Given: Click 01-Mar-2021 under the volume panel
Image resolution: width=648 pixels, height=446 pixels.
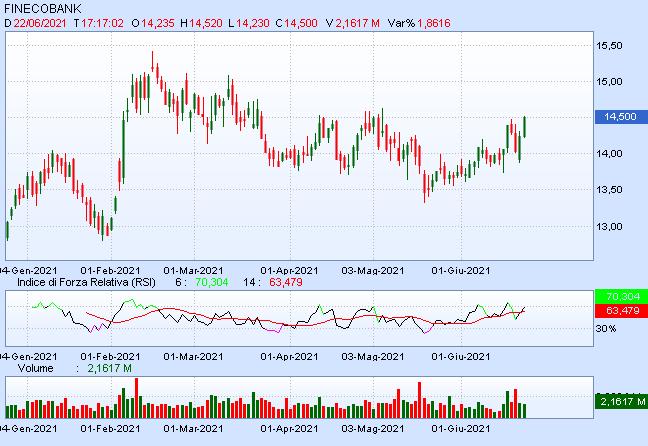Looking at the screenshot, I should pos(193,429).
